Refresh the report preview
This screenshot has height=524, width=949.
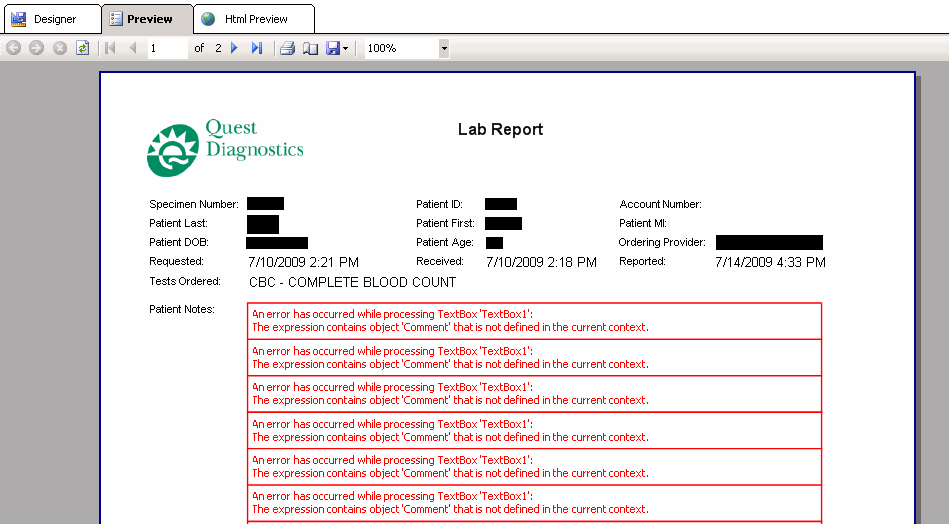[x=82, y=48]
